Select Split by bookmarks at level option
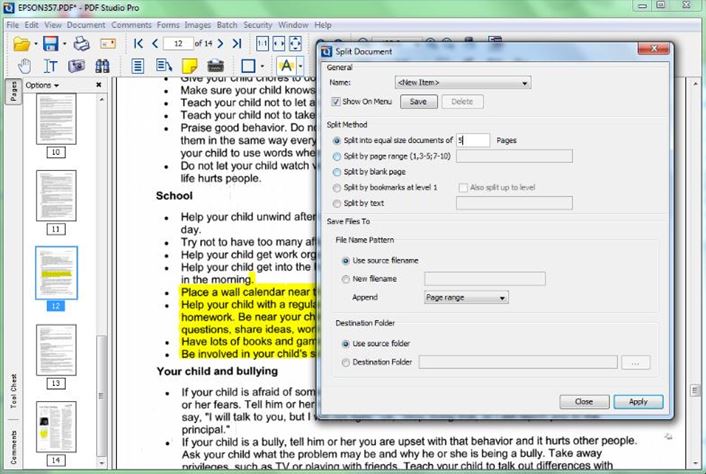The height and width of the screenshot is (474, 706). click(x=336, y=188)
